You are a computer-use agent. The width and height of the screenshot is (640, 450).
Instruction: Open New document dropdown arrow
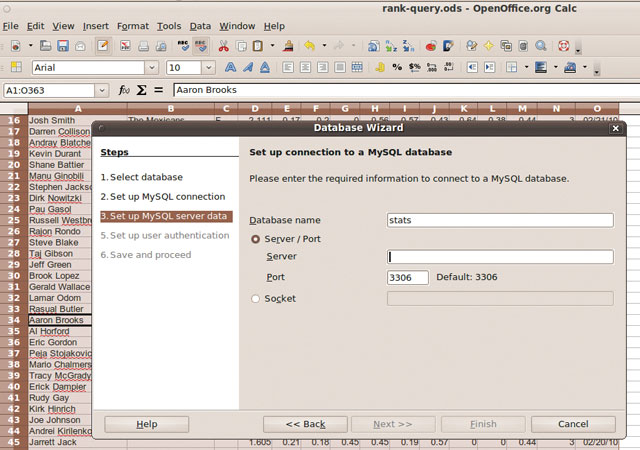tap(31, 46)
